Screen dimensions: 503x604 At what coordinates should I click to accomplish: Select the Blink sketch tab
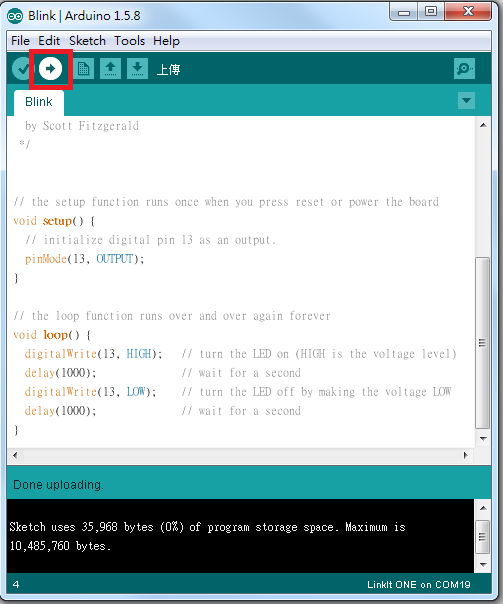point(39,102)
